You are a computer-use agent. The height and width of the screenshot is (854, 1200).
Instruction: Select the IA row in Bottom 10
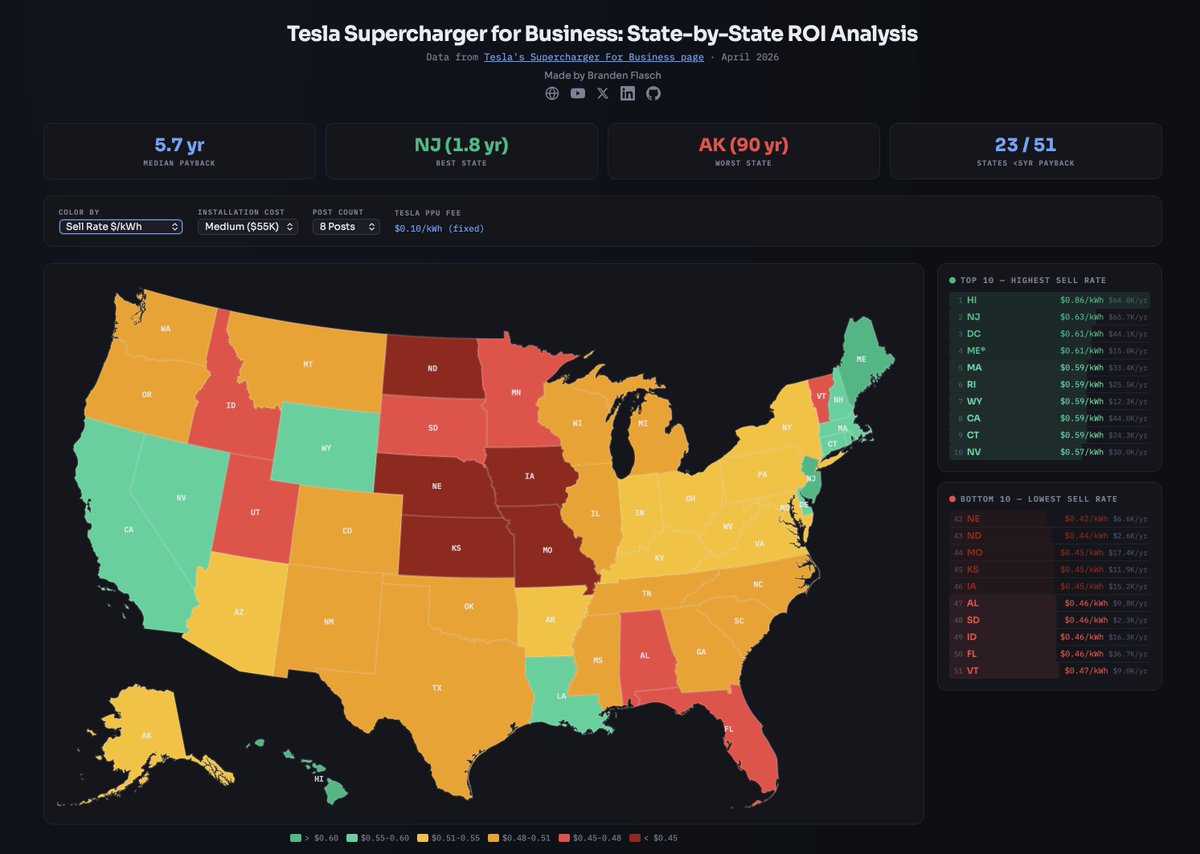[x=1049, y=587]
